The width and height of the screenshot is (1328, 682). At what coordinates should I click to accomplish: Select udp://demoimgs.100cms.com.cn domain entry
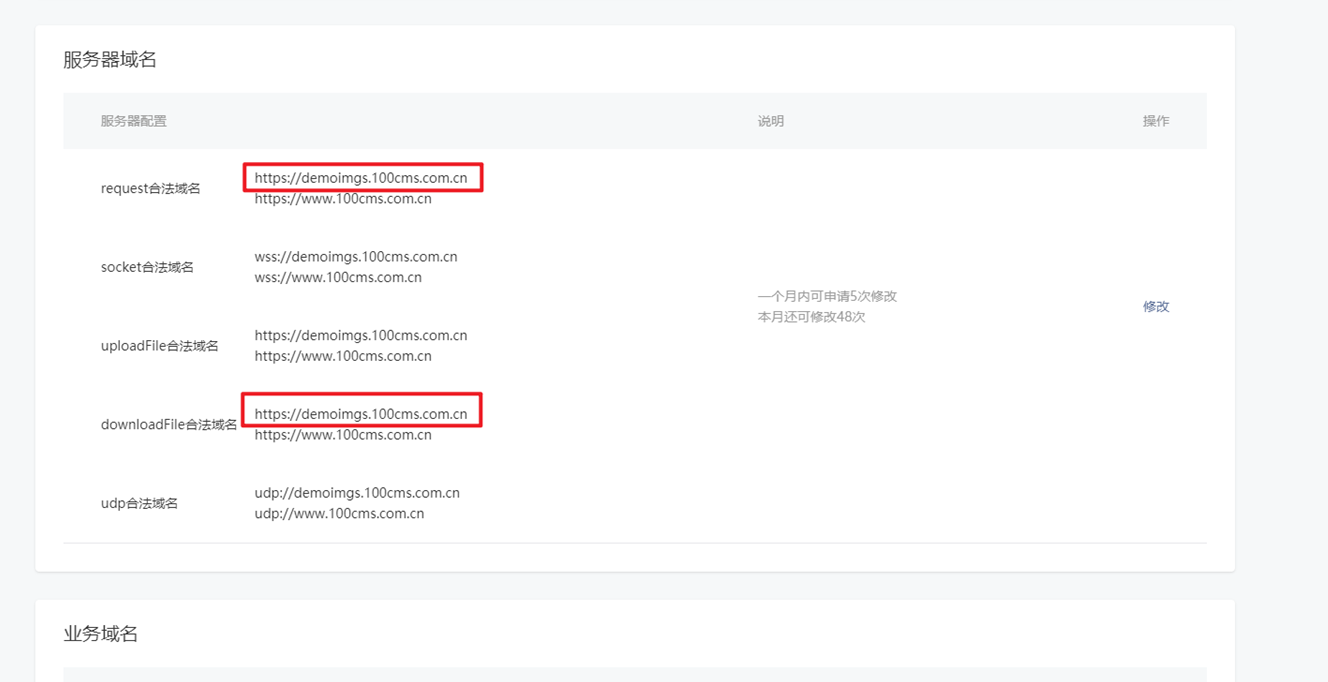(357, 493)
